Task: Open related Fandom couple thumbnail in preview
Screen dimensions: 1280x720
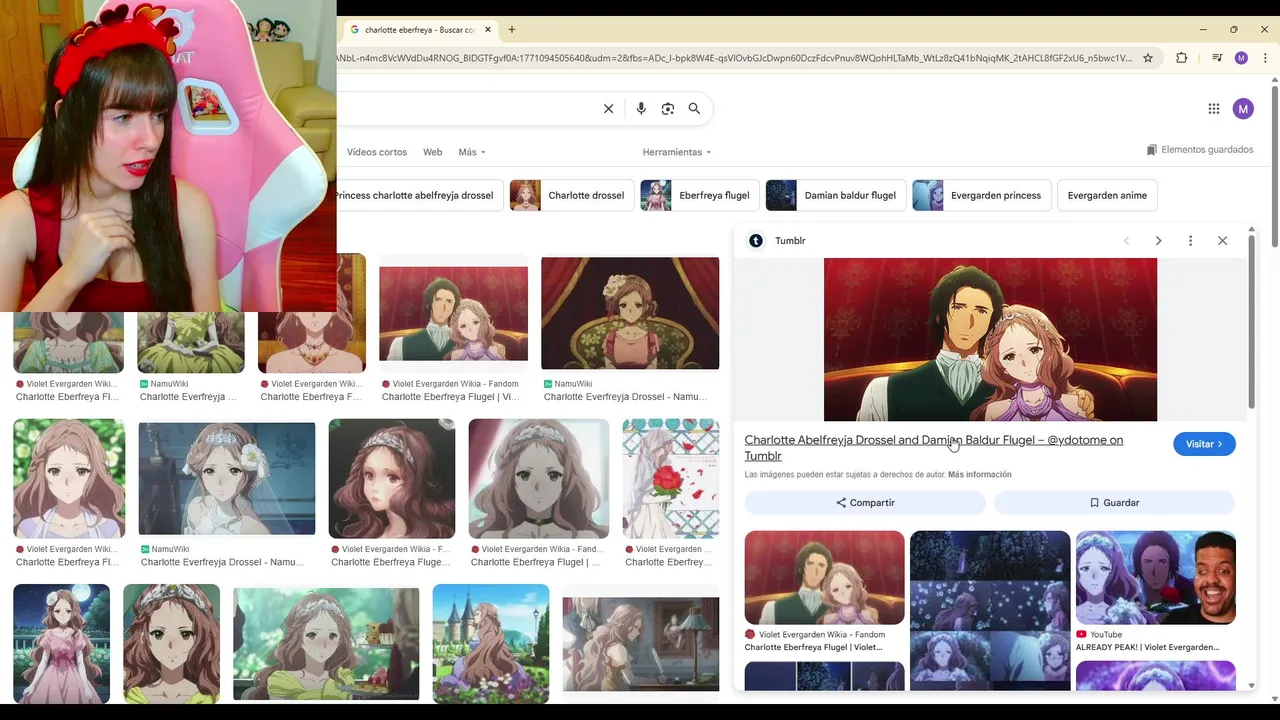Action: click(824, 578)
